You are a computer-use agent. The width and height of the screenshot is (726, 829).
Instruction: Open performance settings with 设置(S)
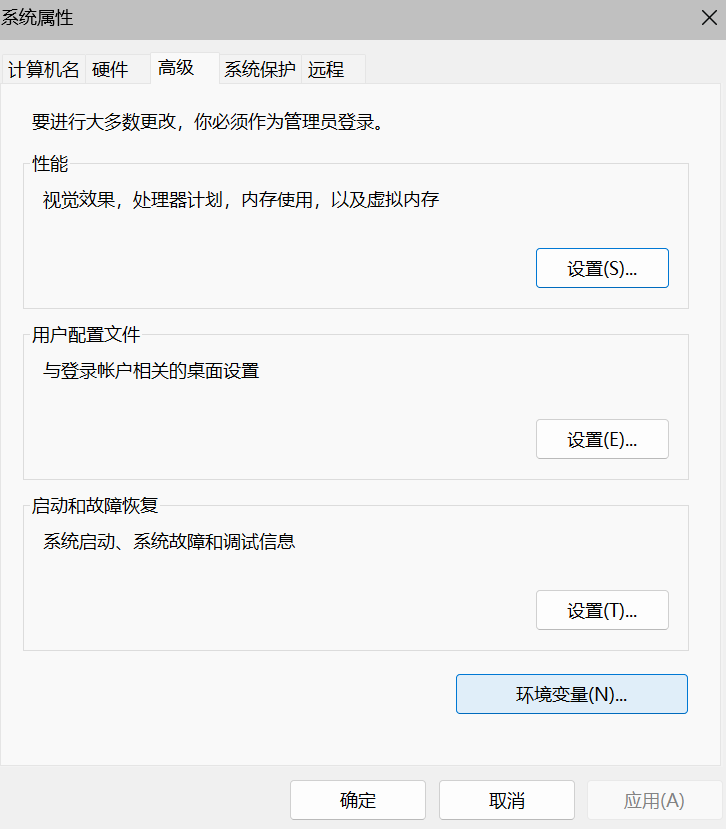(602, 268)
